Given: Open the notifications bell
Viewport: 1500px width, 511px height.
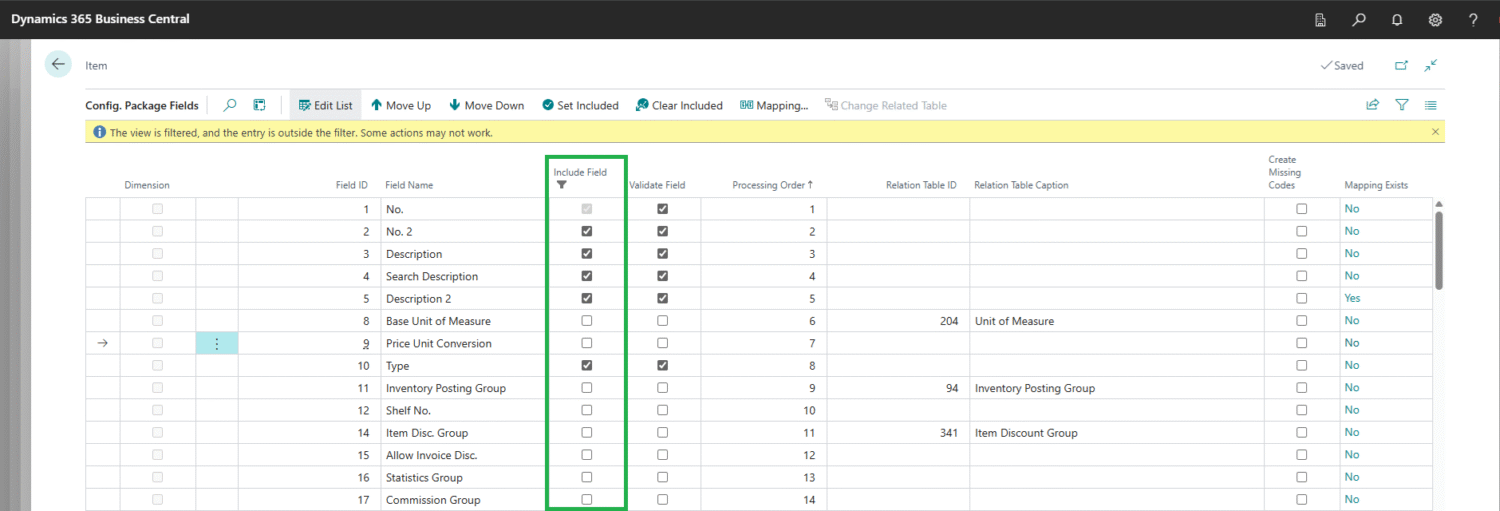Looking at the screenshot, I should coord(1397,19).
